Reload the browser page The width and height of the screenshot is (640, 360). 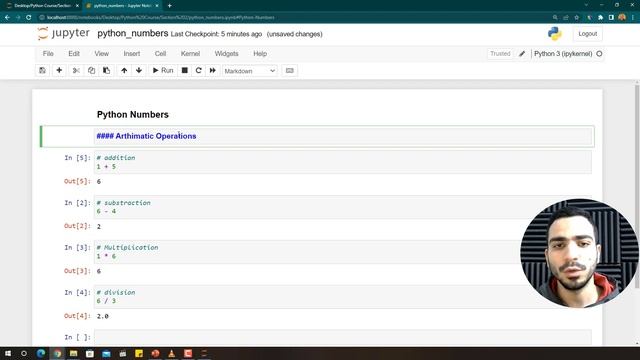click(x=29, y=18)
